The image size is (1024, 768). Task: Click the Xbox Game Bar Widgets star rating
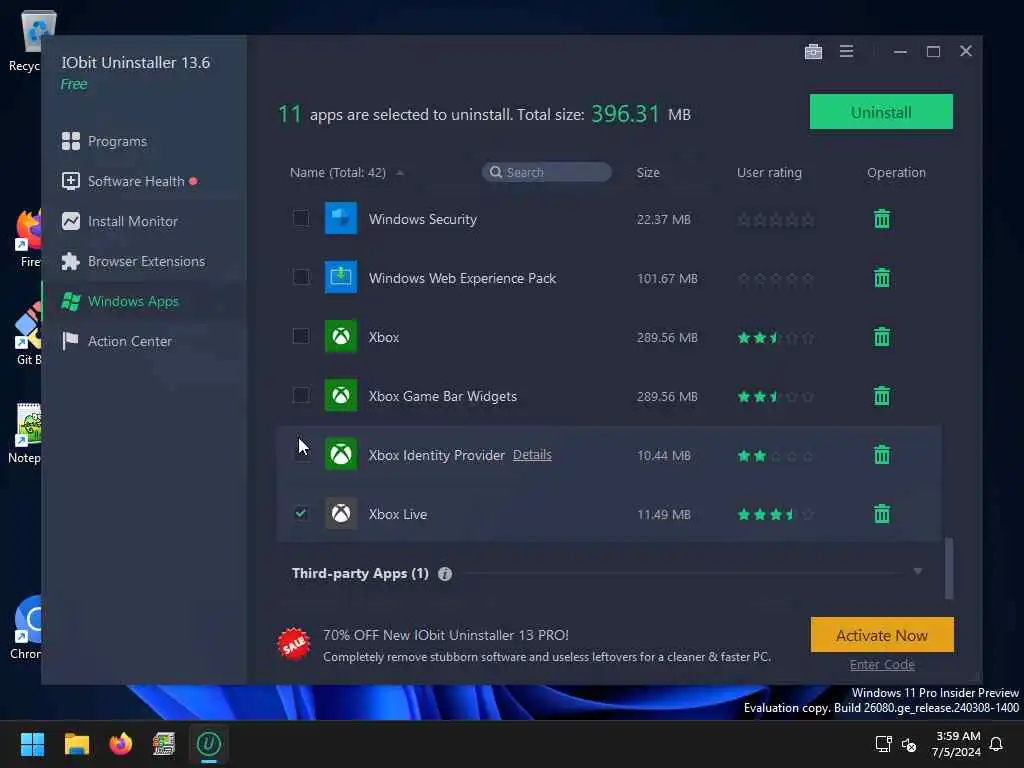[775, 396]
